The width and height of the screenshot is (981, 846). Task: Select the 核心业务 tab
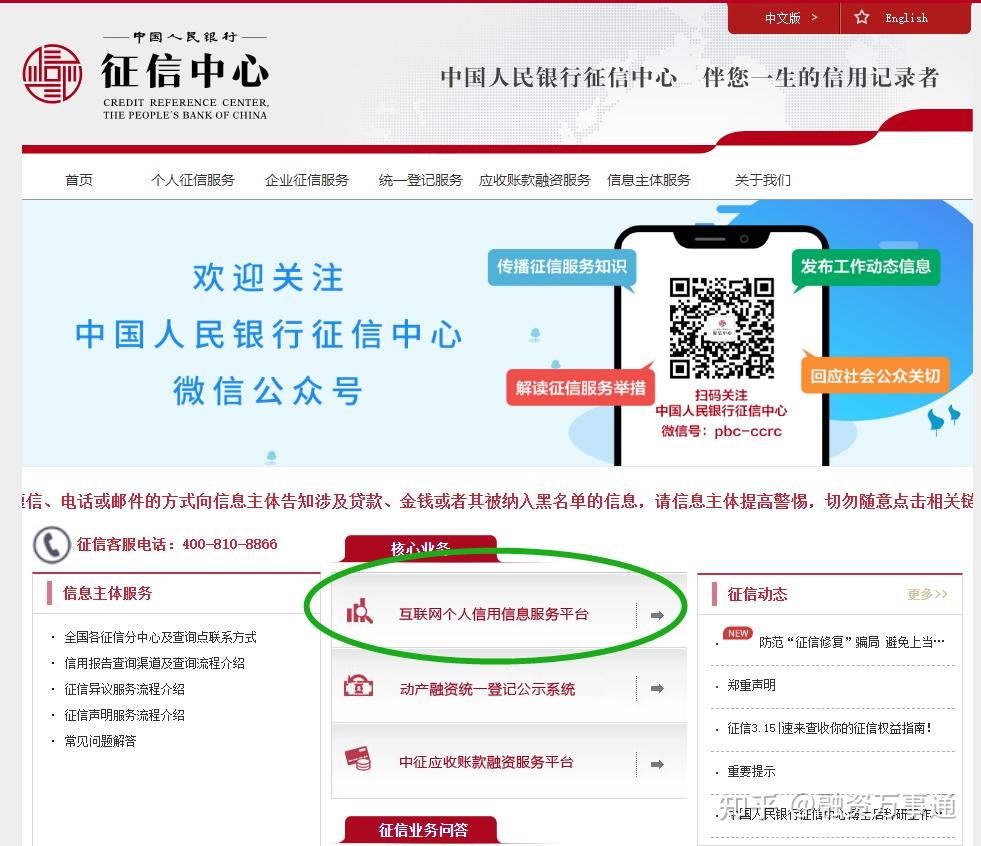[x=420, y=549]
